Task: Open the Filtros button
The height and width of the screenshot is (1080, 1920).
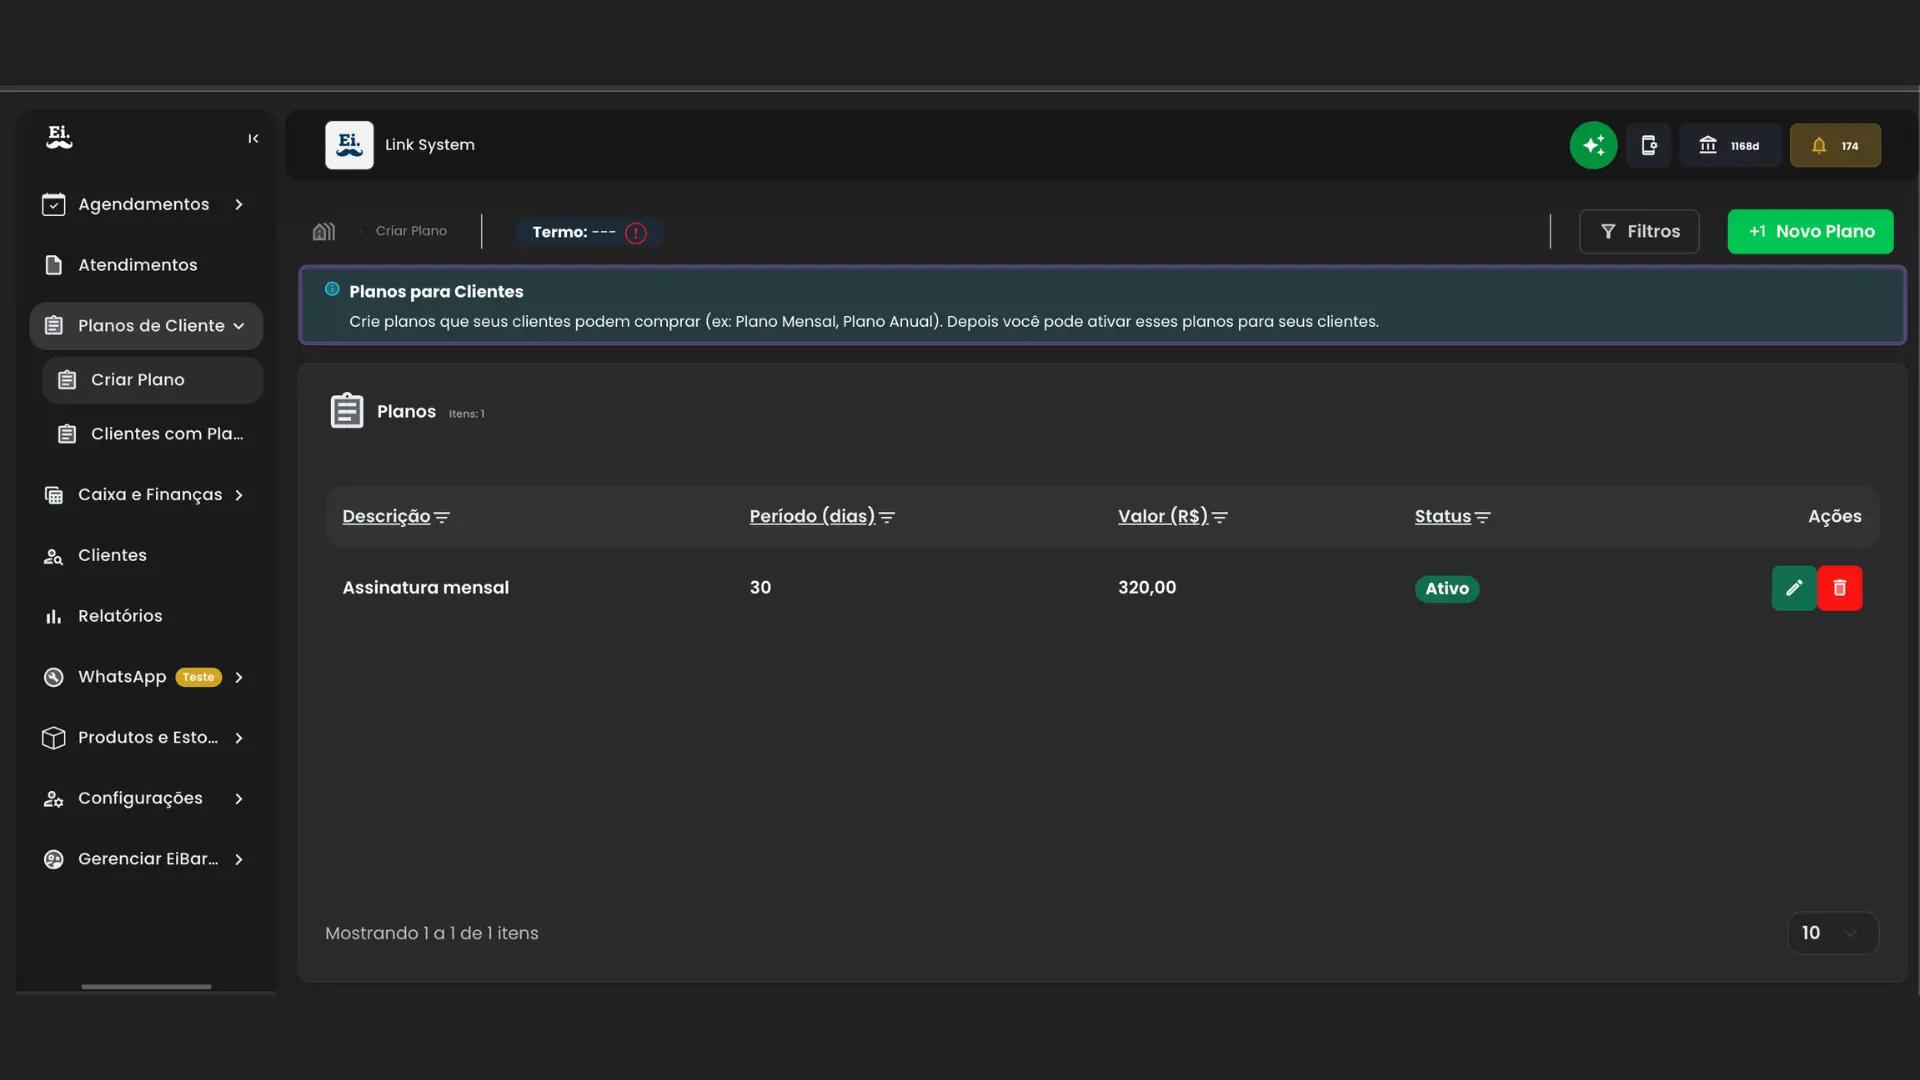Action: [1639, 231]
